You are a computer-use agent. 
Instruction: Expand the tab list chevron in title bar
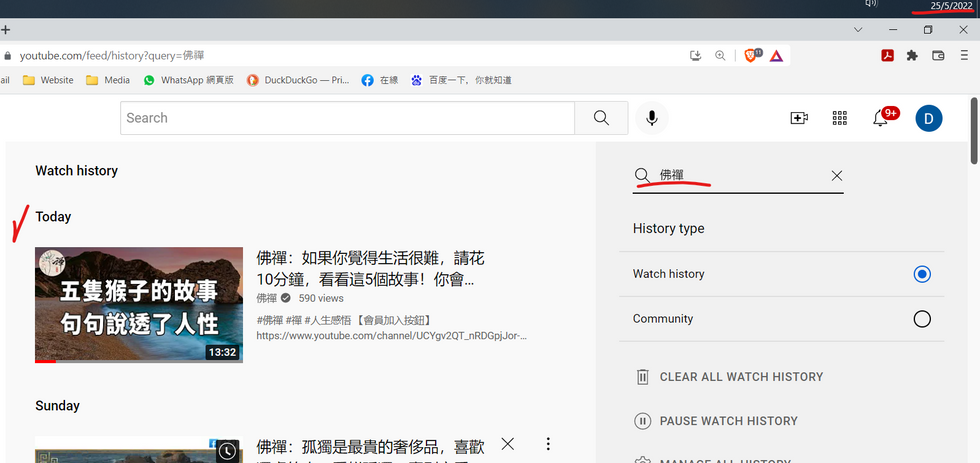[858, 29]
